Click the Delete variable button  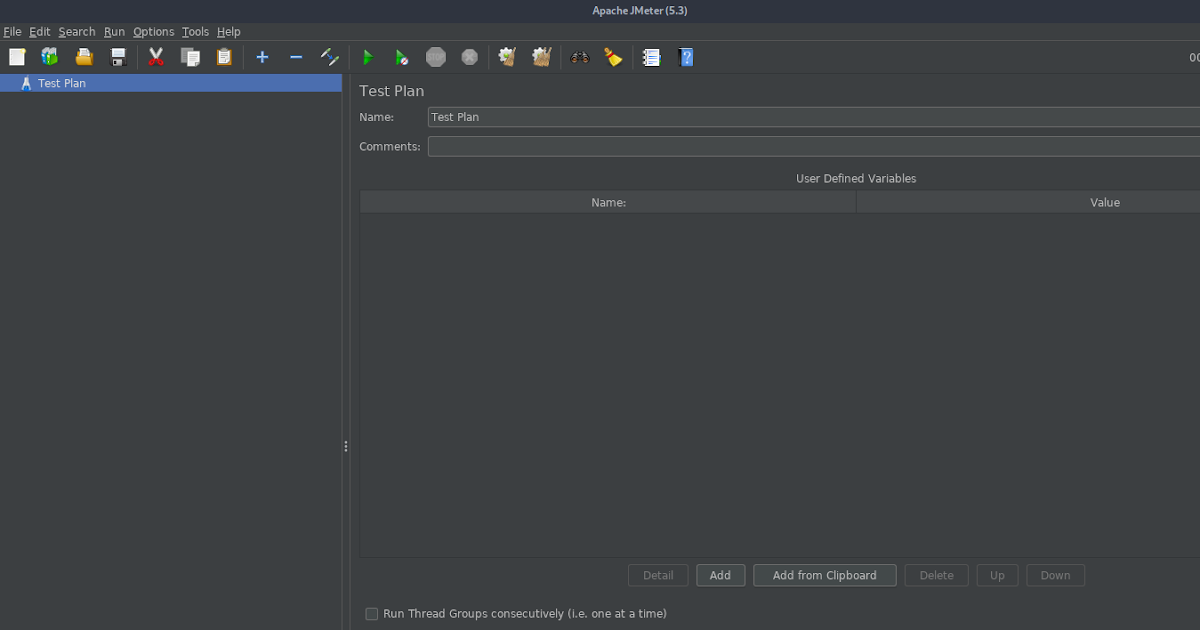(x=937, y=575)
